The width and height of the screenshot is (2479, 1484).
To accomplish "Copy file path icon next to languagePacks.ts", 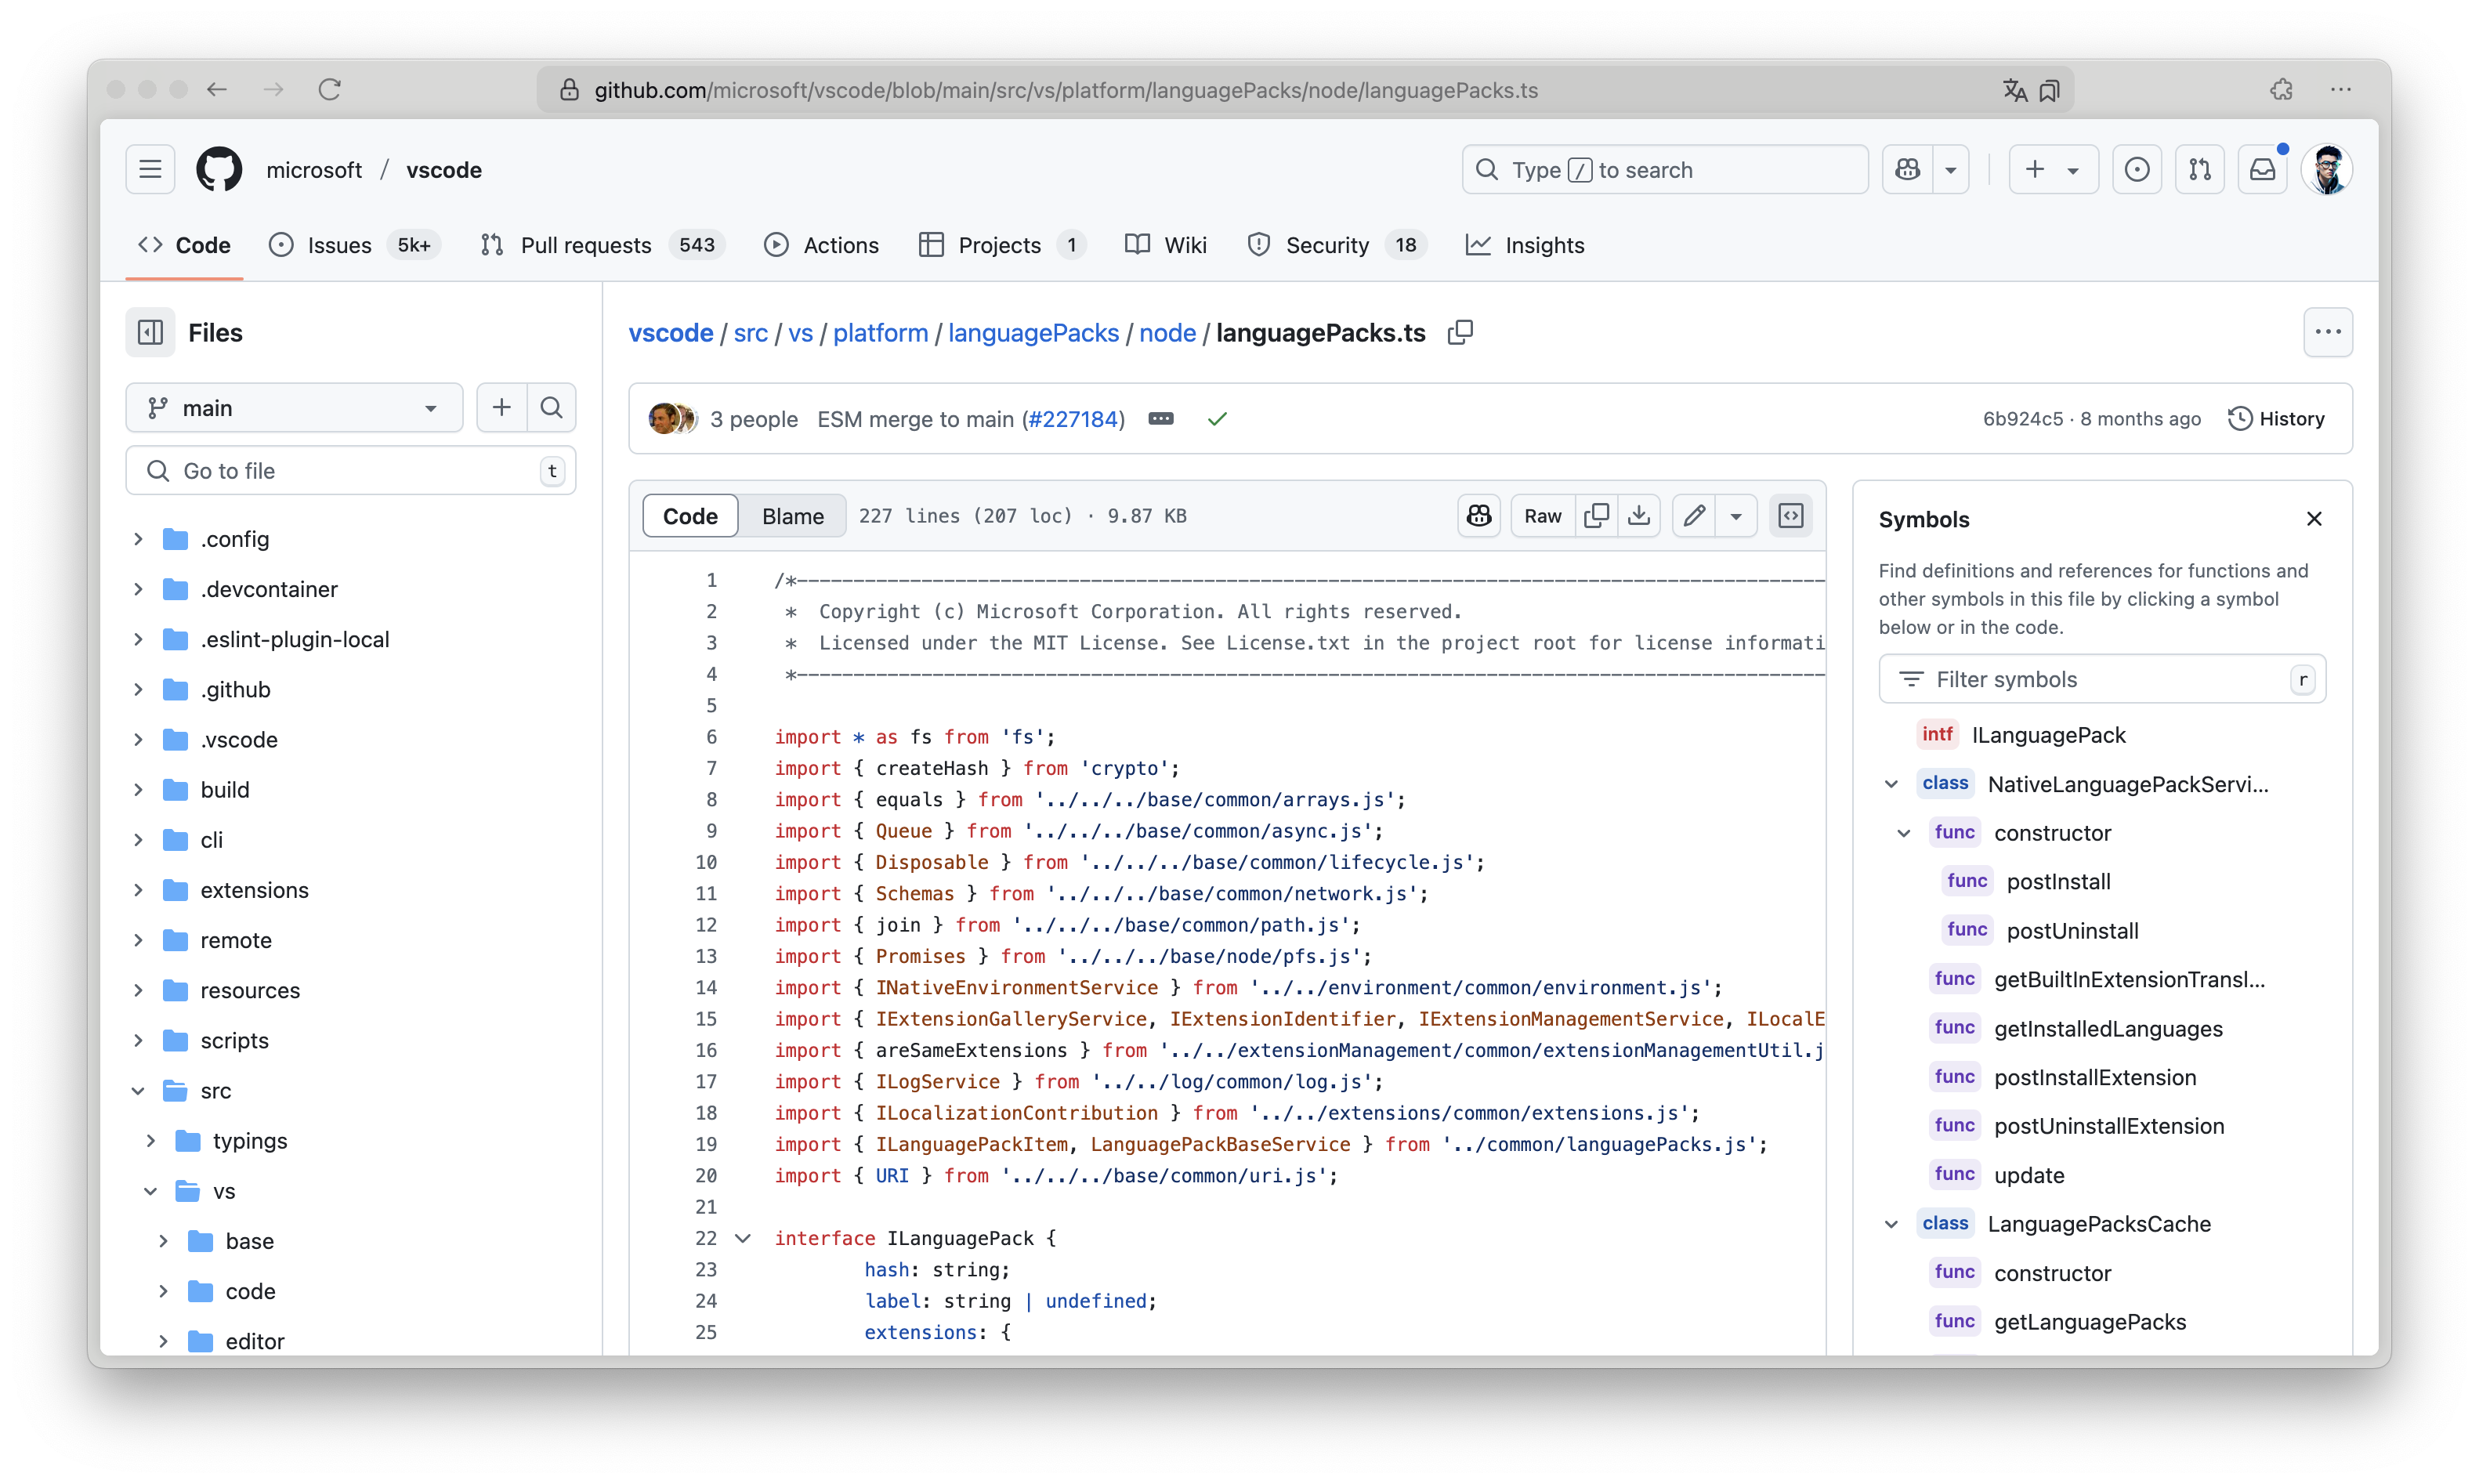I will (x=1460, y=332).
